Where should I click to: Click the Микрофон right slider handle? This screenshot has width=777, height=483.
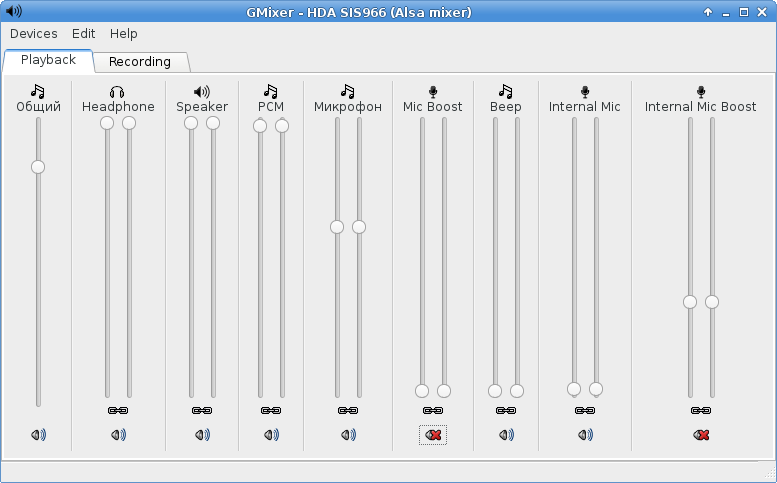click(x=359, y=227)
